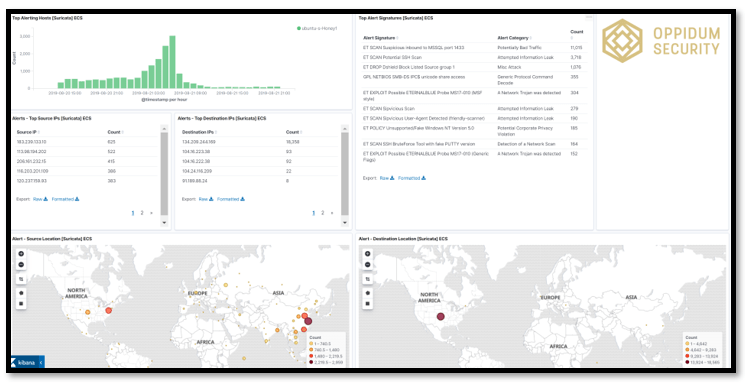Select page 1 in Destination IPs pagination
This screenshot has width=745, height=384.
(314, 213)
